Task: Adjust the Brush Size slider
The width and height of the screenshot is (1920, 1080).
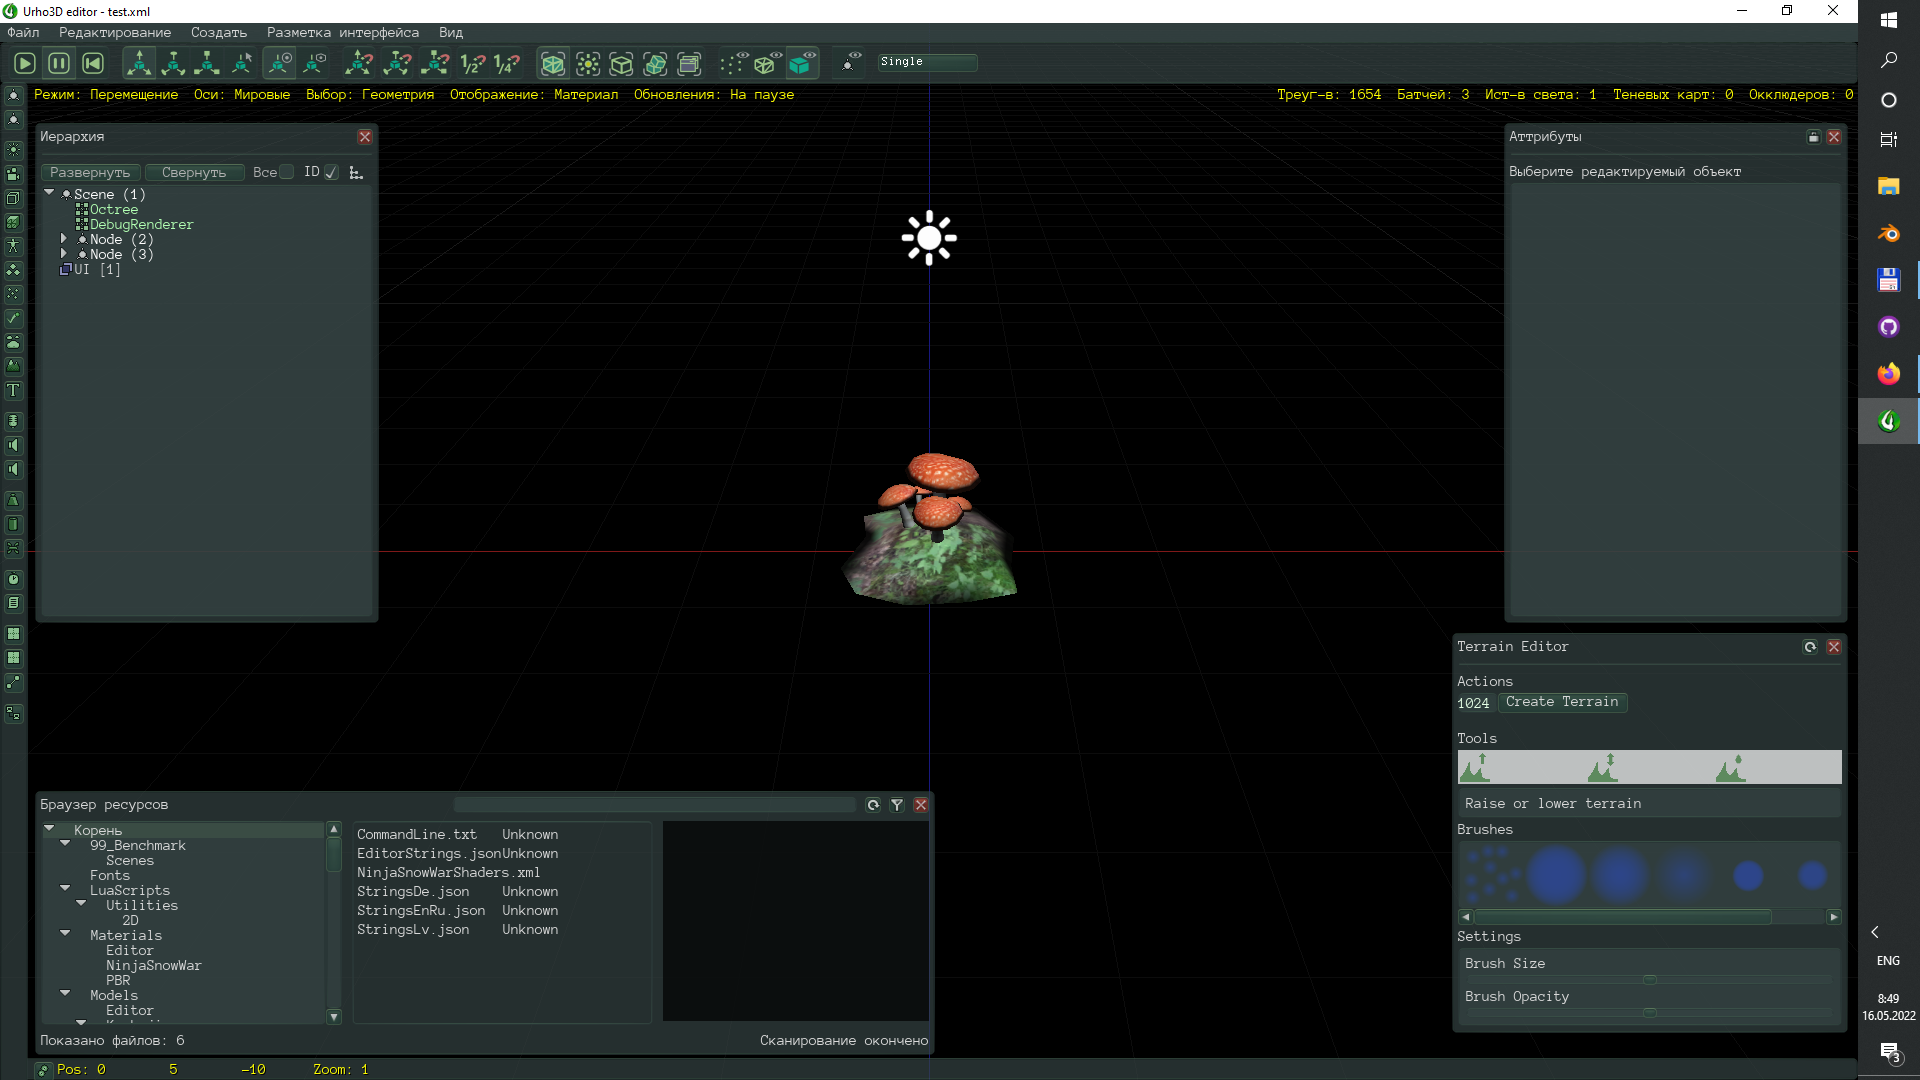Action: pyautogui.click(x=1650, y=980)
